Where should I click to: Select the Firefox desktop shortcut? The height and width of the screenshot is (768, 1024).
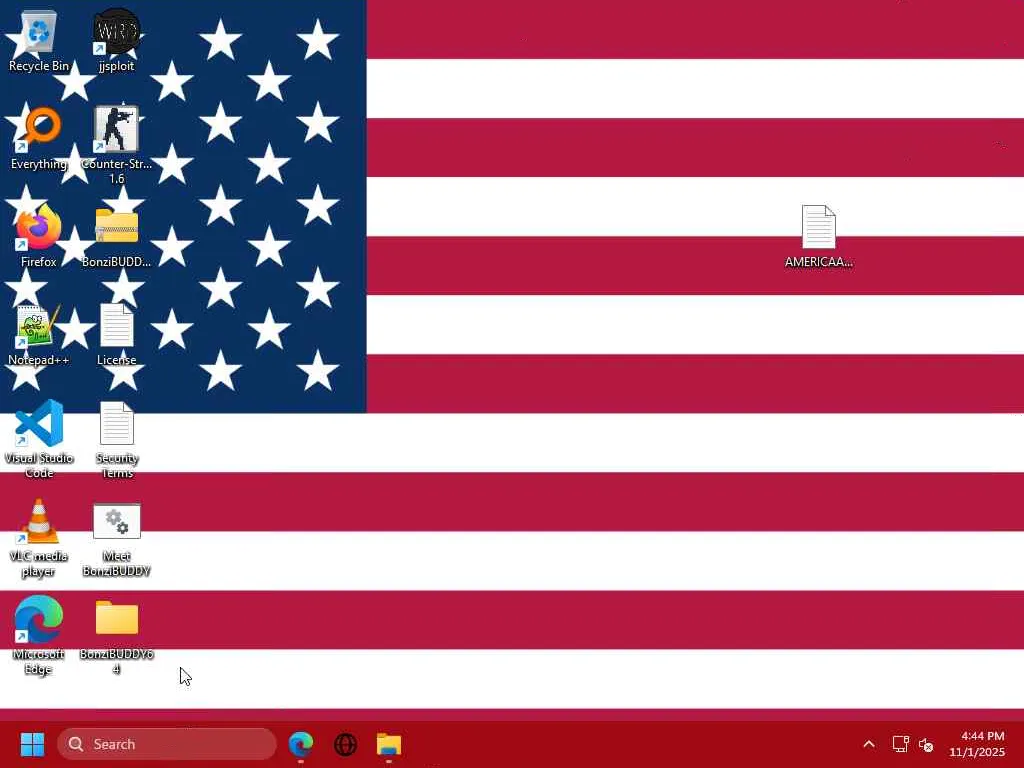tap(39, 236)
